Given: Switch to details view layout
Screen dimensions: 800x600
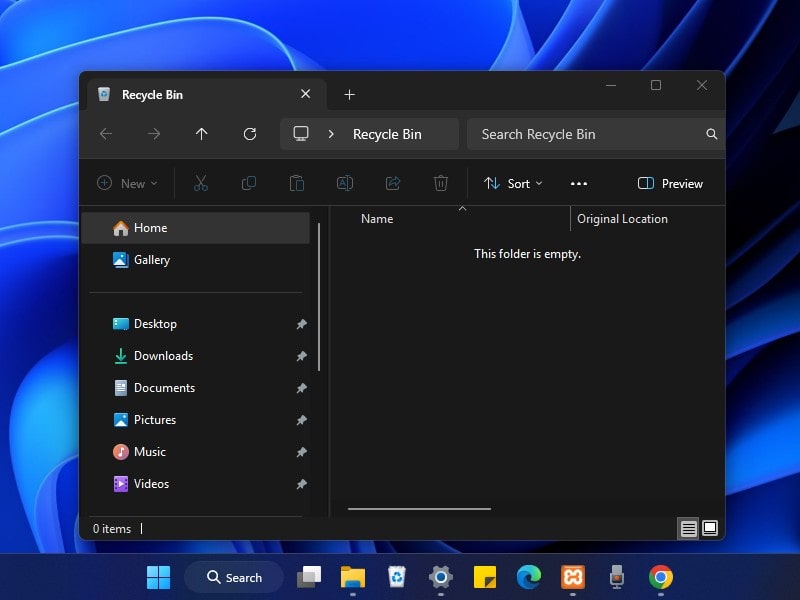Looking at the screenshot, I should click(x=688, y=528).
